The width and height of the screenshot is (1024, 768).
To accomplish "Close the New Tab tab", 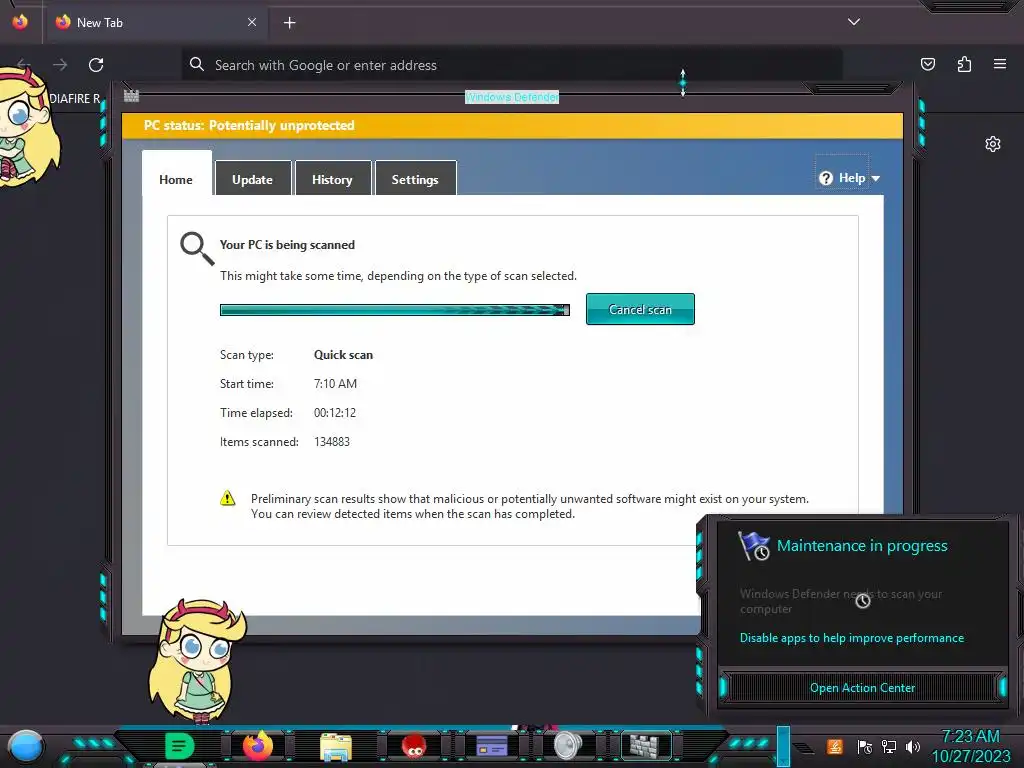I will 252,22.
